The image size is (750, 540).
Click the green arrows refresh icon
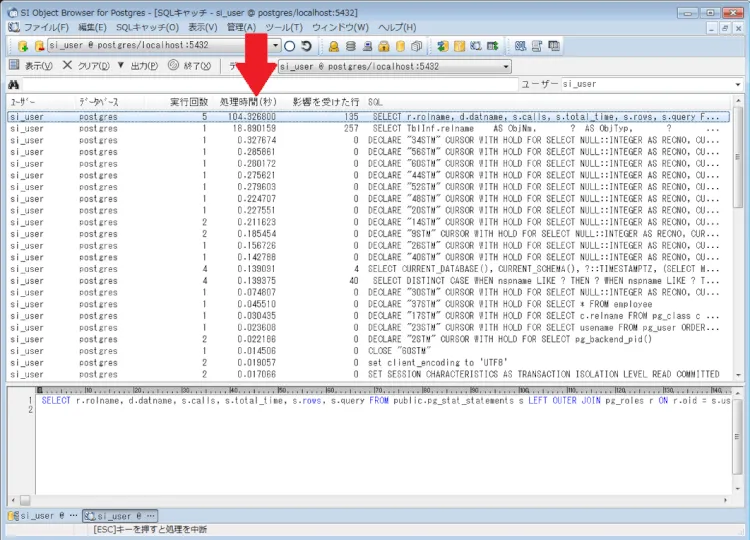443,46
